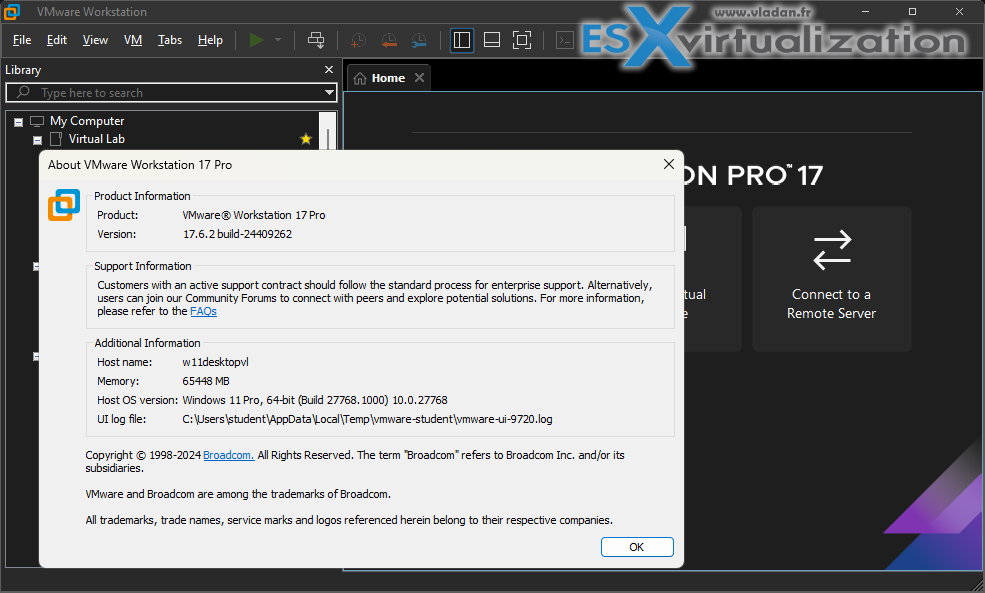Click the favorite star next to Virtual Lab

(306, 139)
